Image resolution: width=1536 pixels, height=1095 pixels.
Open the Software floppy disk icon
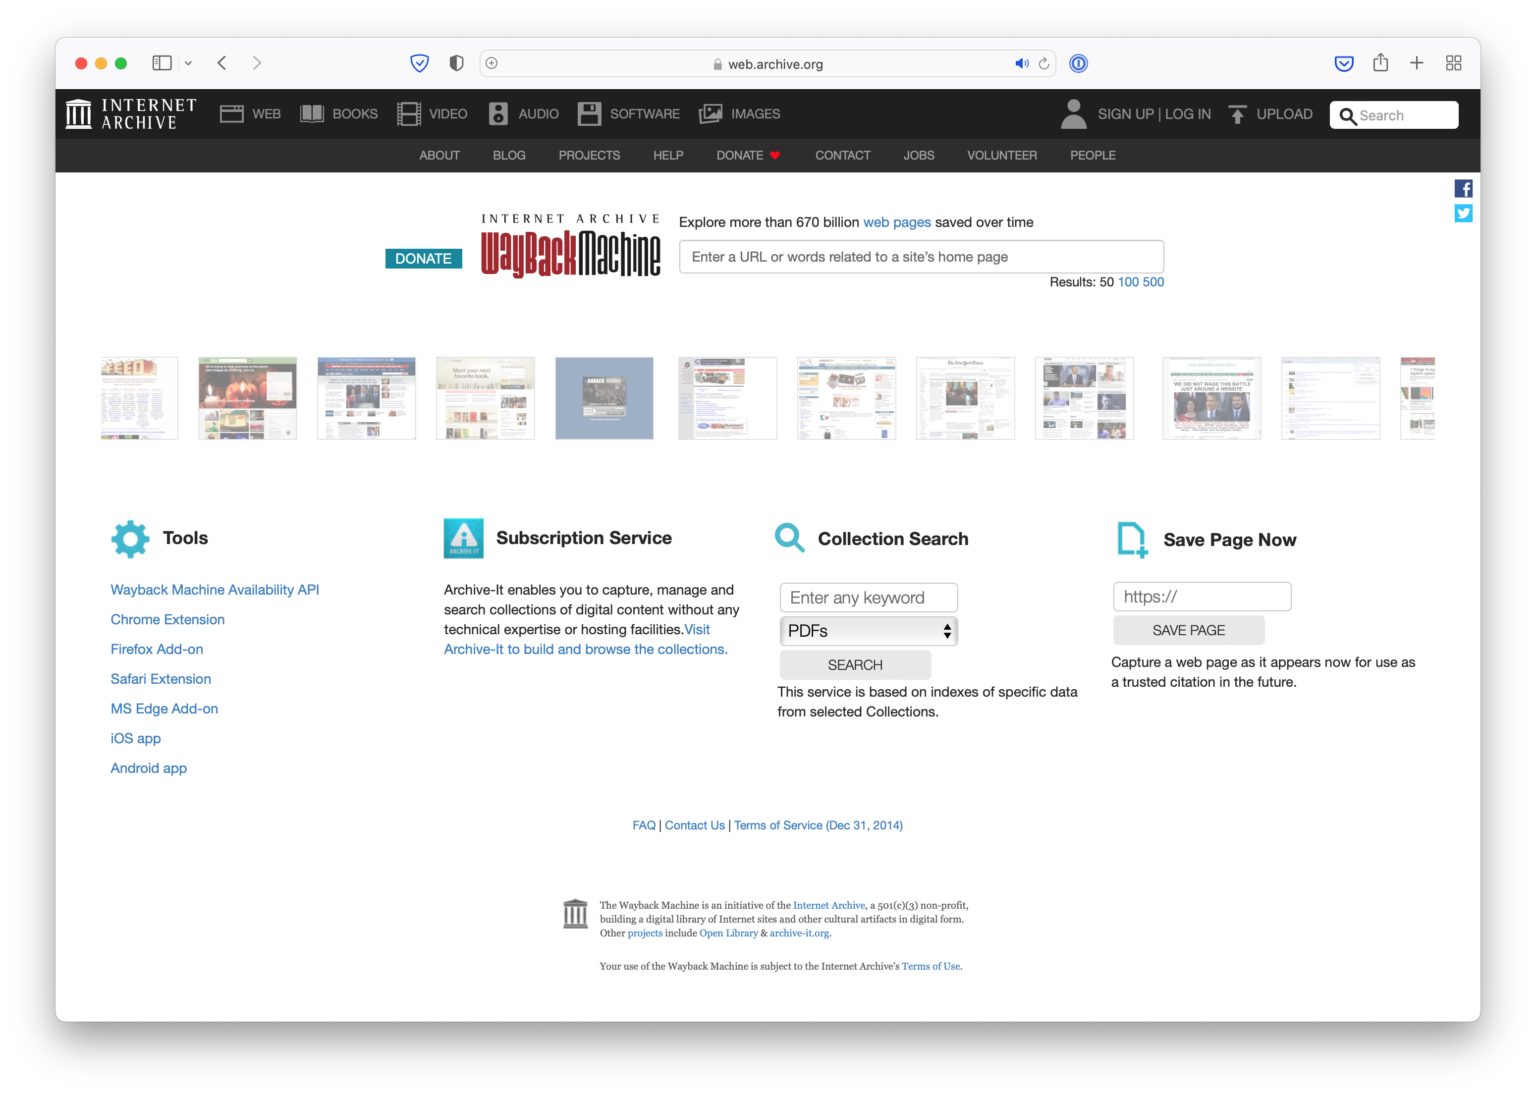click(590, 114)
